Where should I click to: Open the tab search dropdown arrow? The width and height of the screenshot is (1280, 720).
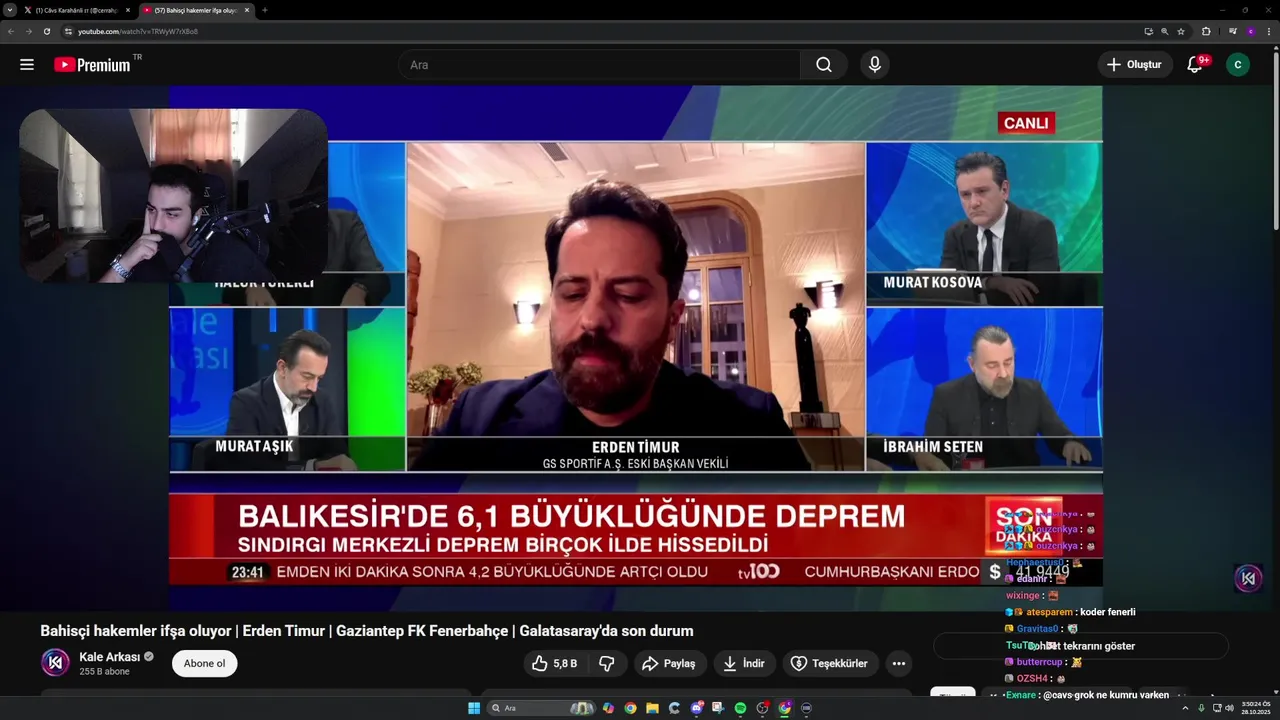tap(10, 10)
